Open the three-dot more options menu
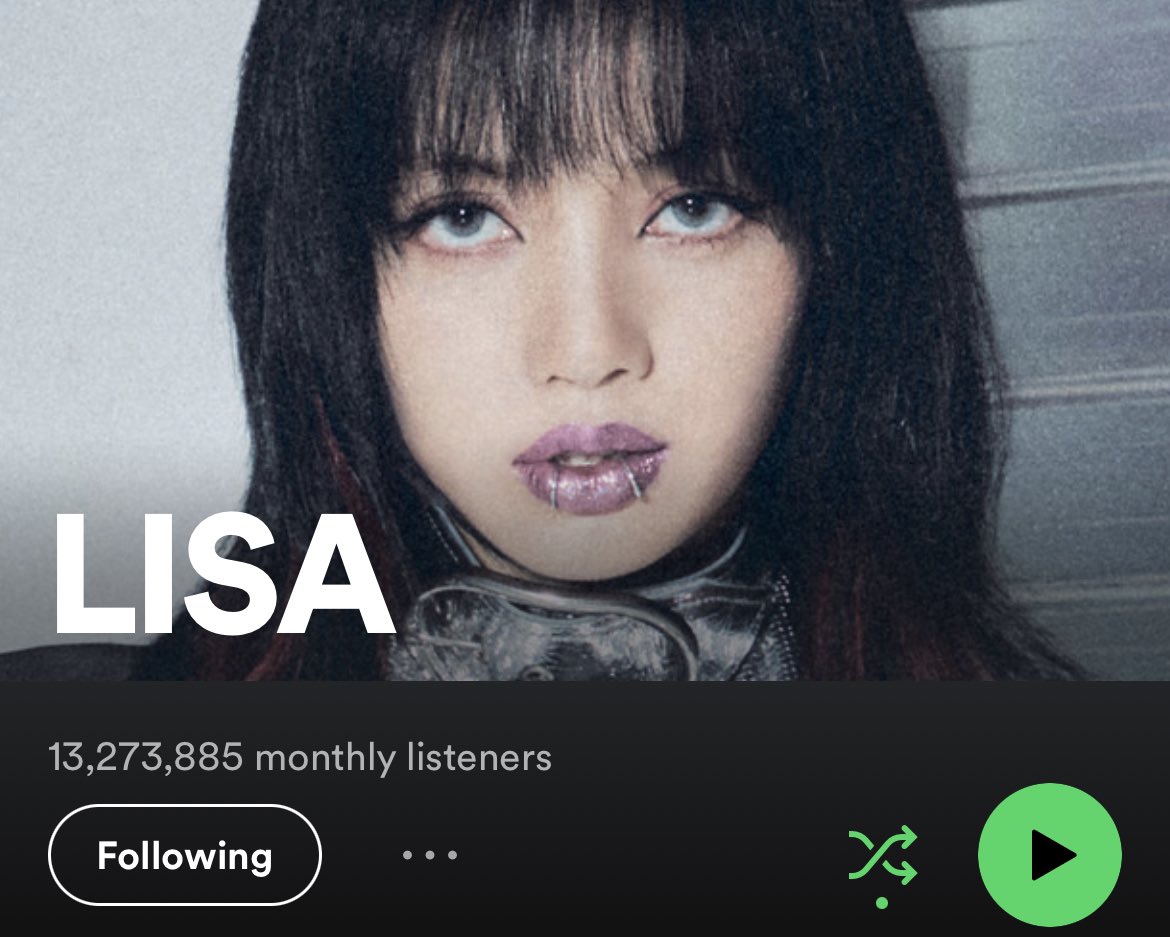The height and width of the screenshot is (937, 1170). point(430,855)
